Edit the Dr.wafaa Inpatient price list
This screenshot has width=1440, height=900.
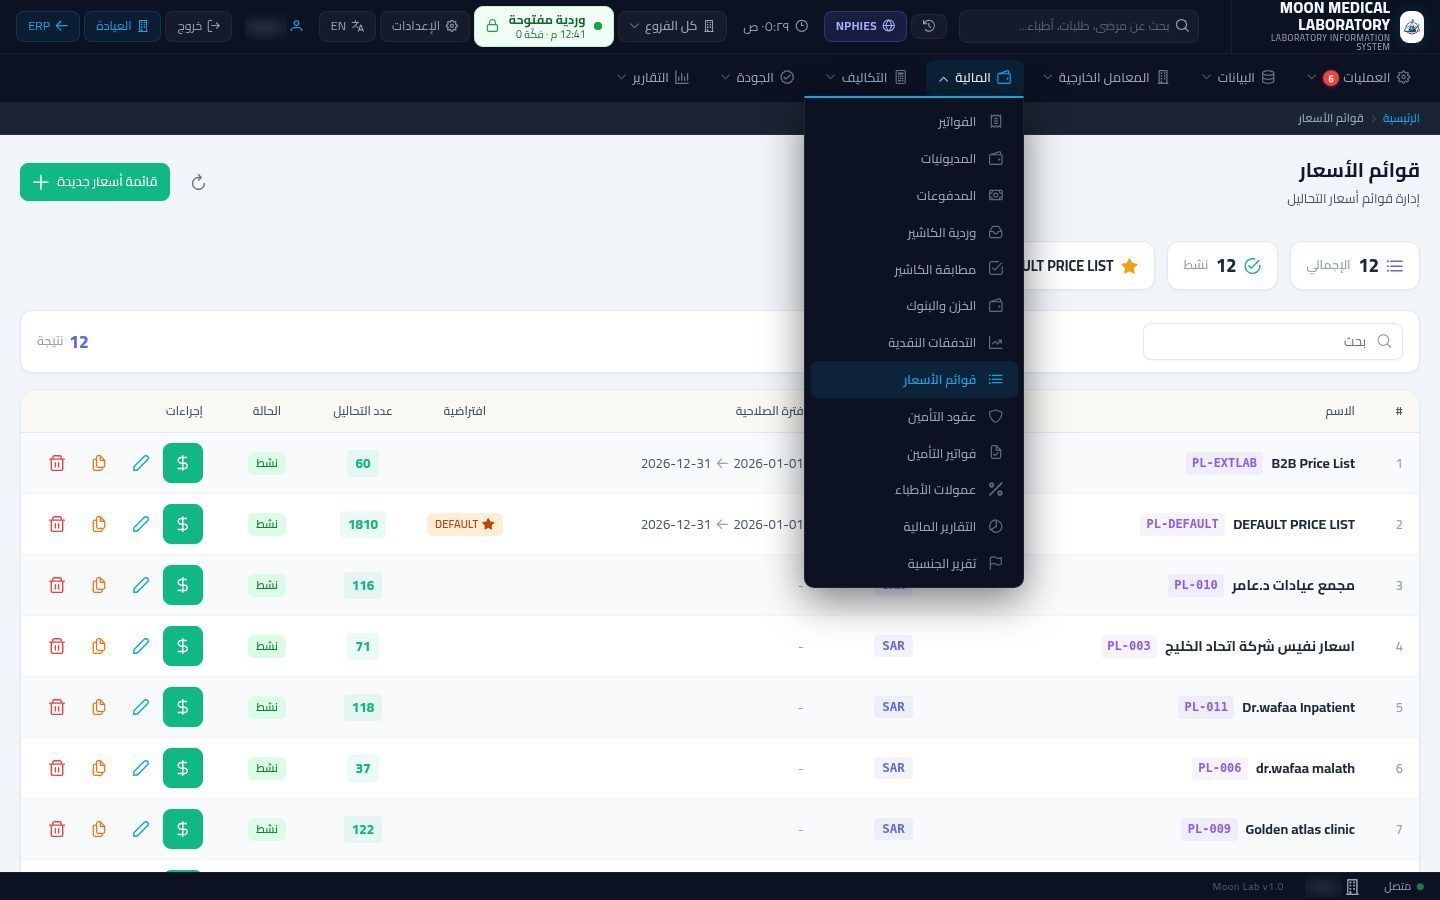[x=141, y=707]
